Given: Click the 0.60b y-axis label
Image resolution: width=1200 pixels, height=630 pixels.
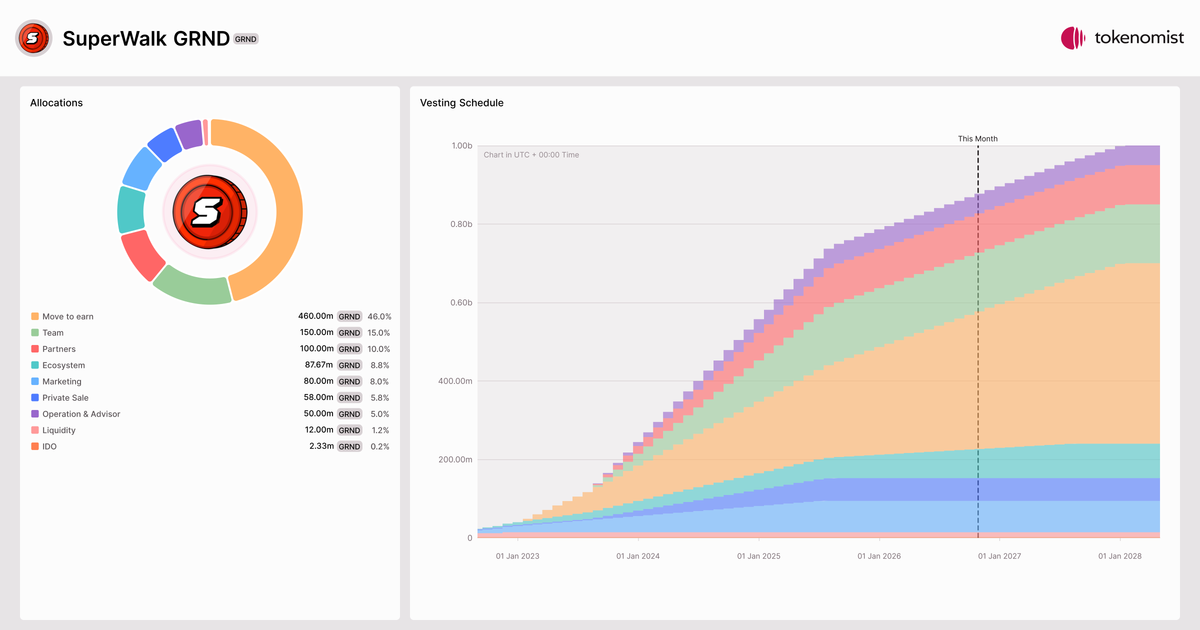Looking at the screenshot, I should 461,303.
